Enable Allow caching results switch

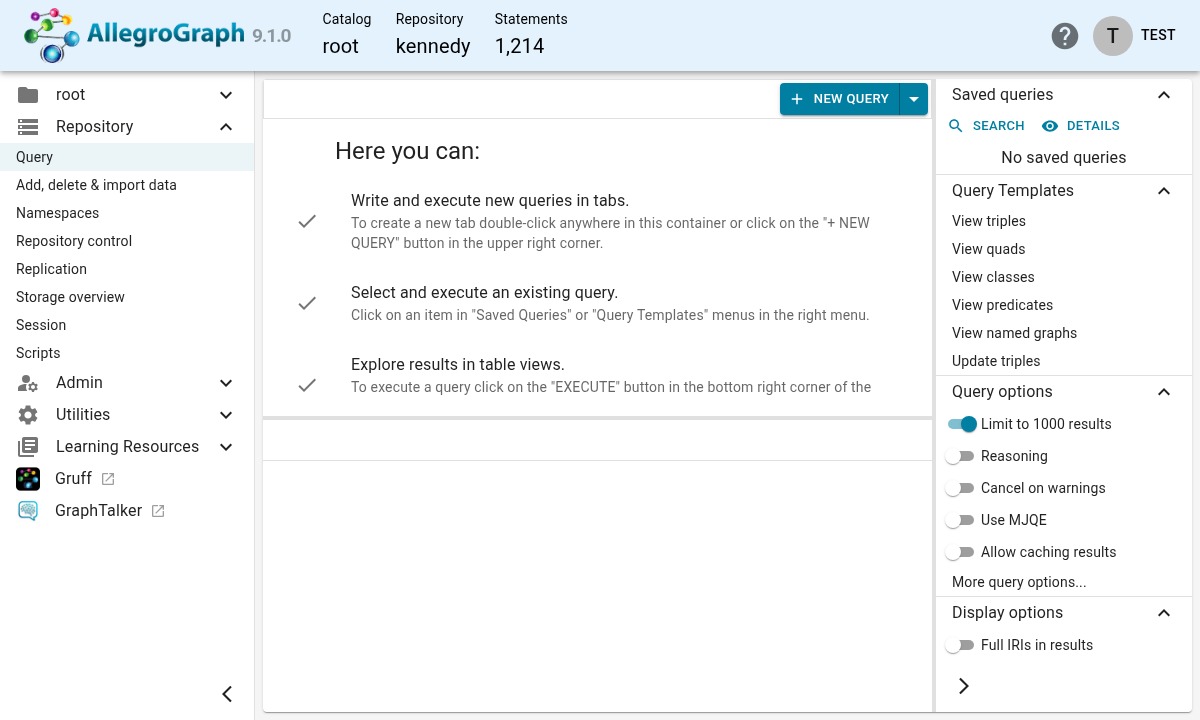[x=960, y=552]
